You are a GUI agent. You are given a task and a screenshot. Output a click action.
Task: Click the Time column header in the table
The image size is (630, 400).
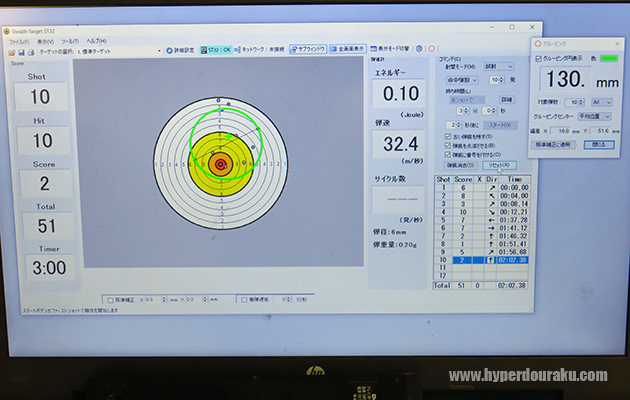515,180
